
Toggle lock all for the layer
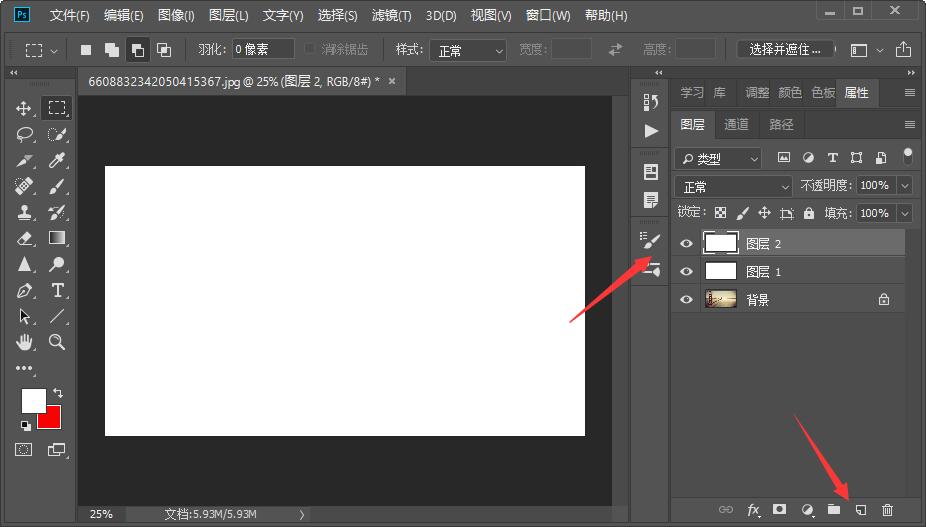(x=808, y=213)
